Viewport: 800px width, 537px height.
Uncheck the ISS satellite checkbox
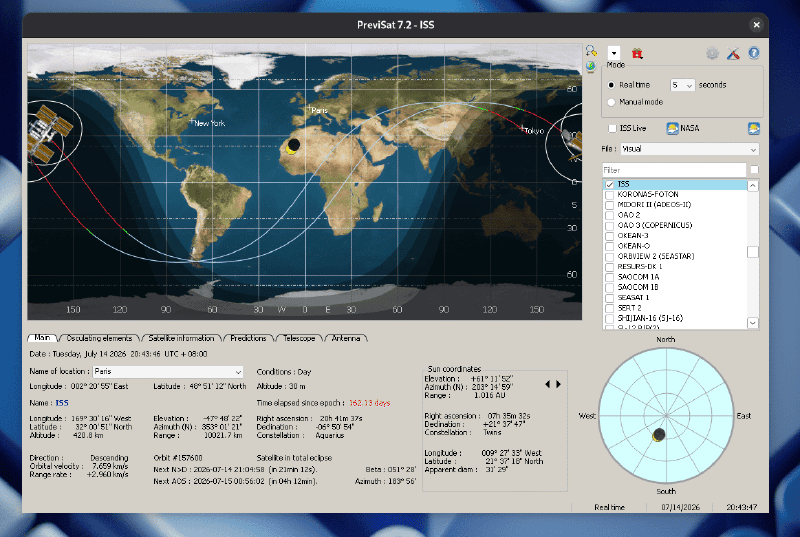click(x=609, y=184)
